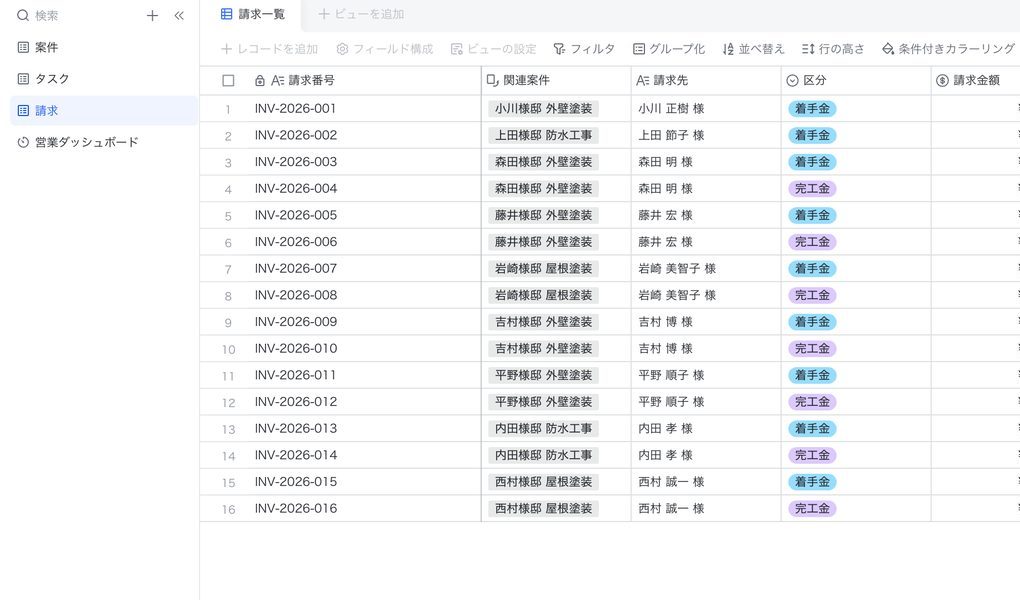Open linked record 小川様邸 外壁塗装

click(x=543, y=109)
